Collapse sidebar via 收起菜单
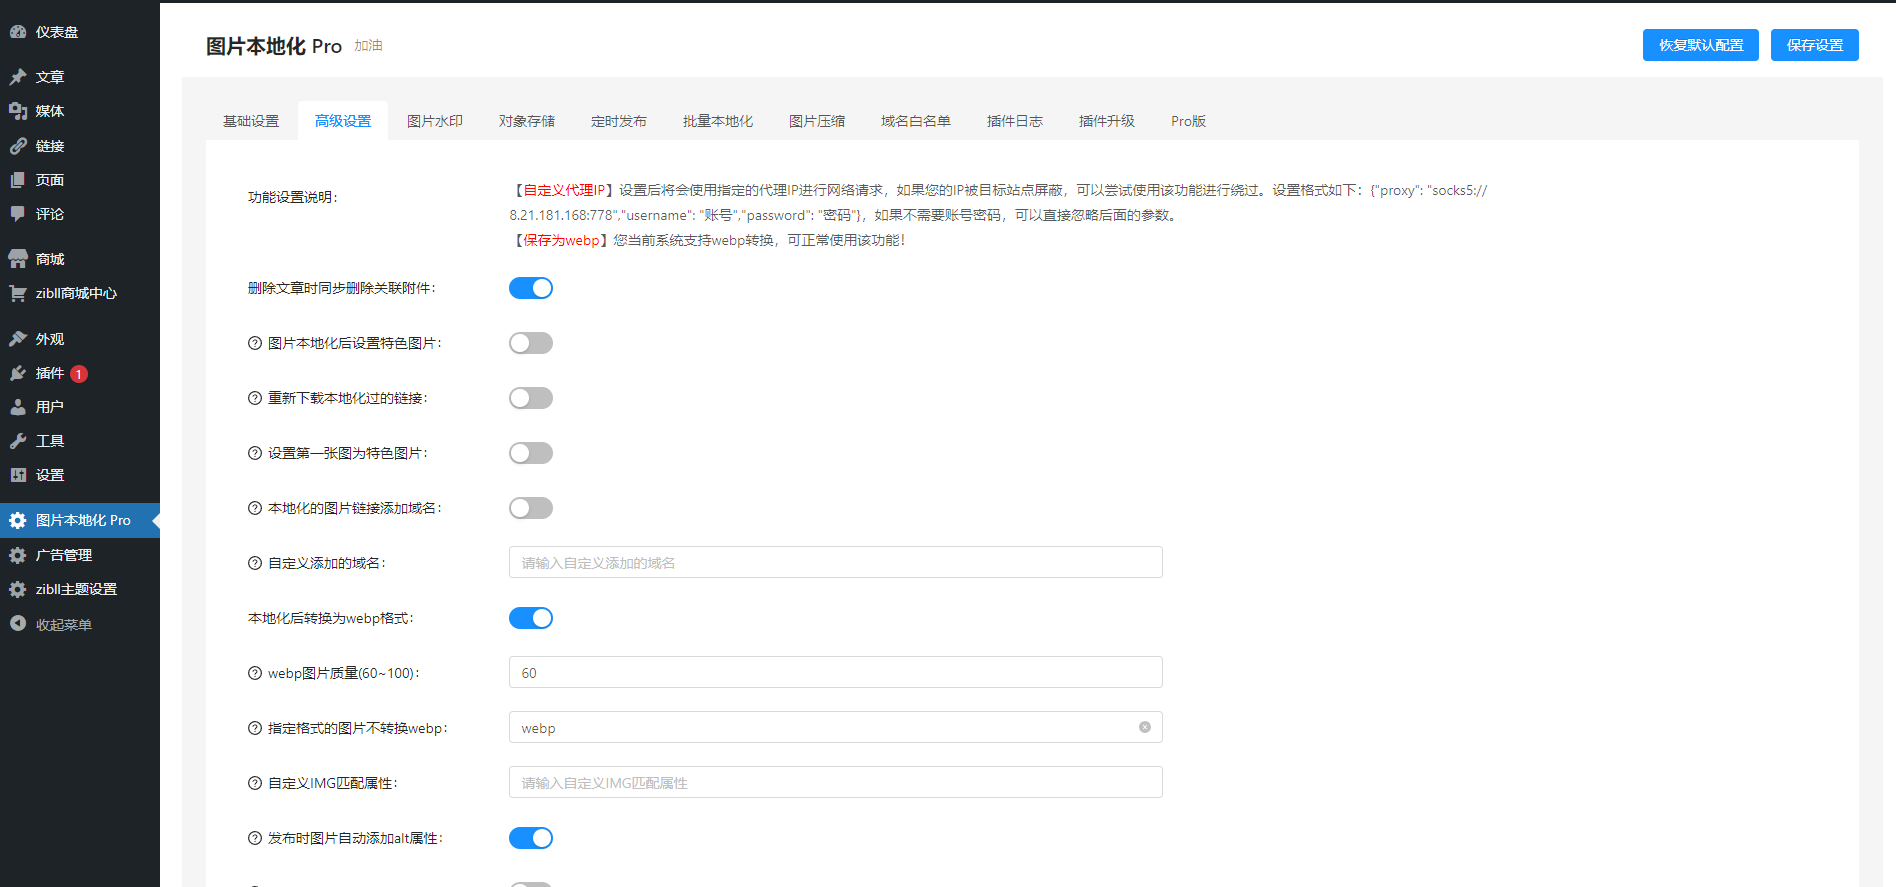This screenshot has width=1896, height=887. pyautogui.click(x=80, y=624)
